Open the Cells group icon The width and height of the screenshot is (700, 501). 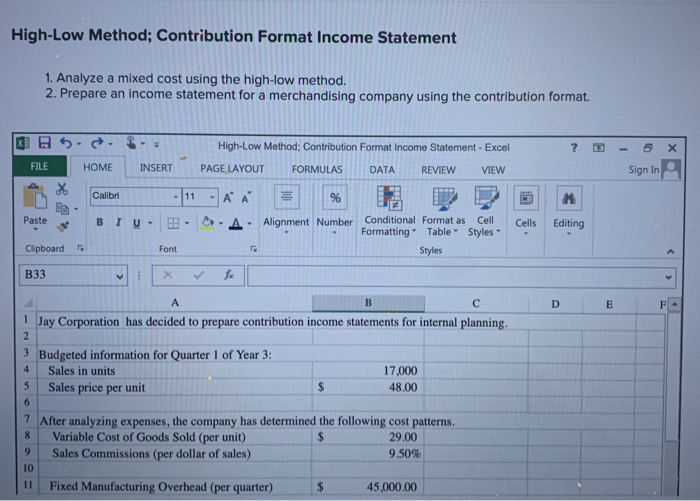click(526, 198)
